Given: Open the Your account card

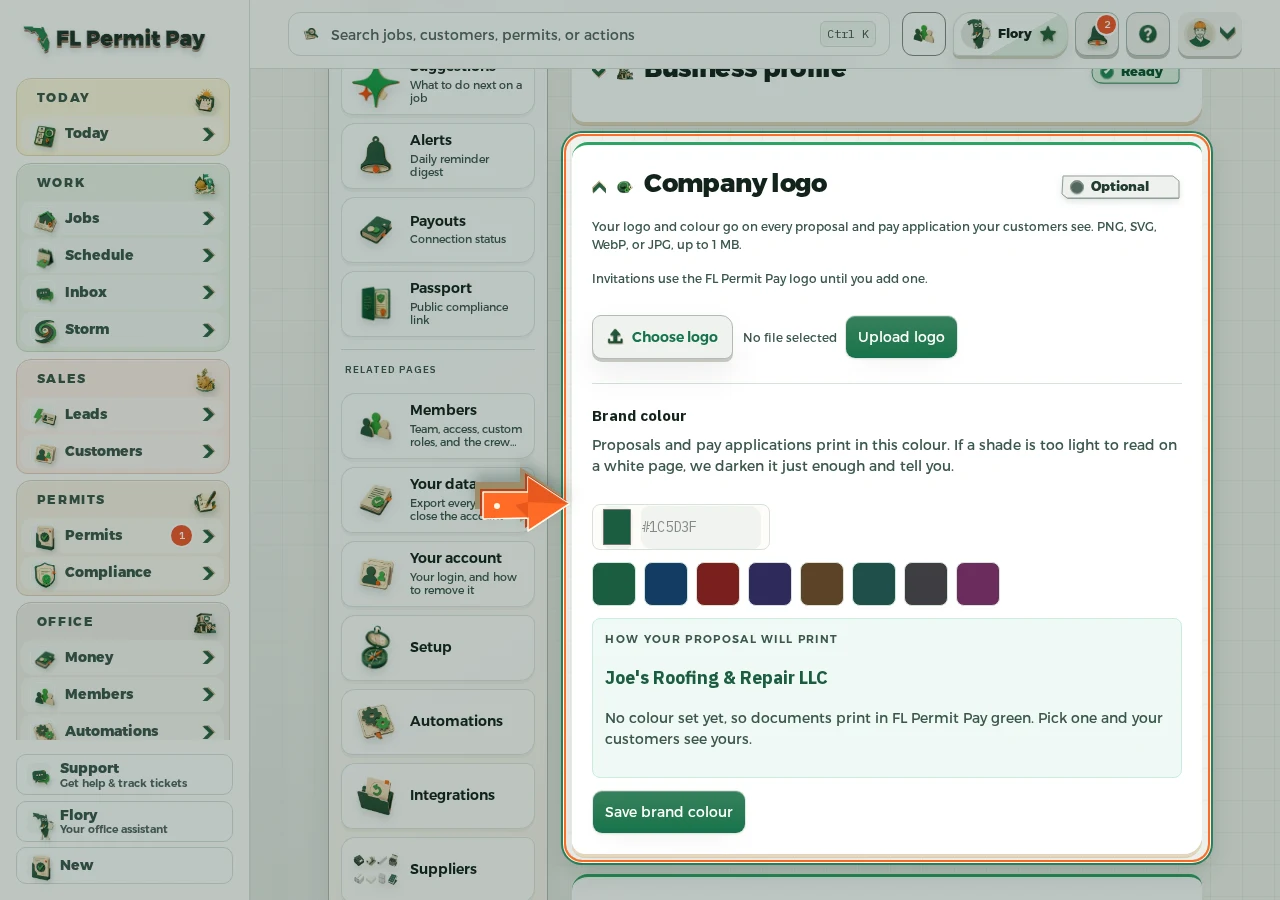Looking at the screenshot, I should coord(438,574).
